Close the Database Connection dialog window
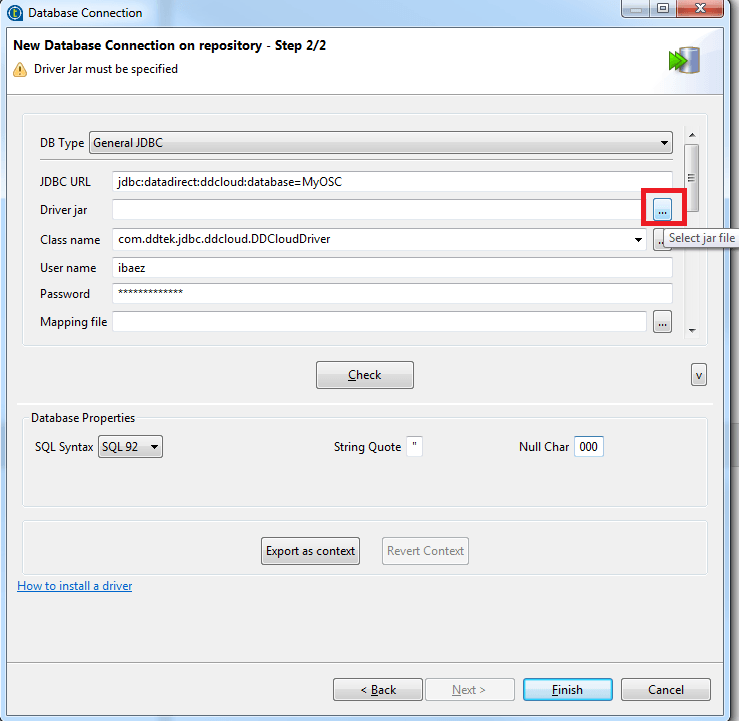 click(x=700, y=8)
